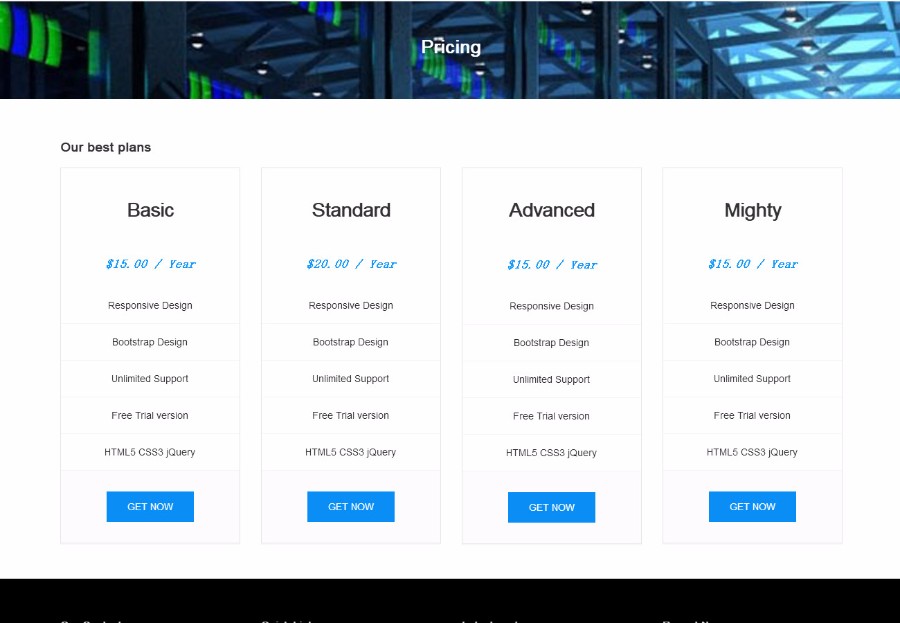
Task: Click Responsive Design in the Standard plan
Action: pos(351,305)
